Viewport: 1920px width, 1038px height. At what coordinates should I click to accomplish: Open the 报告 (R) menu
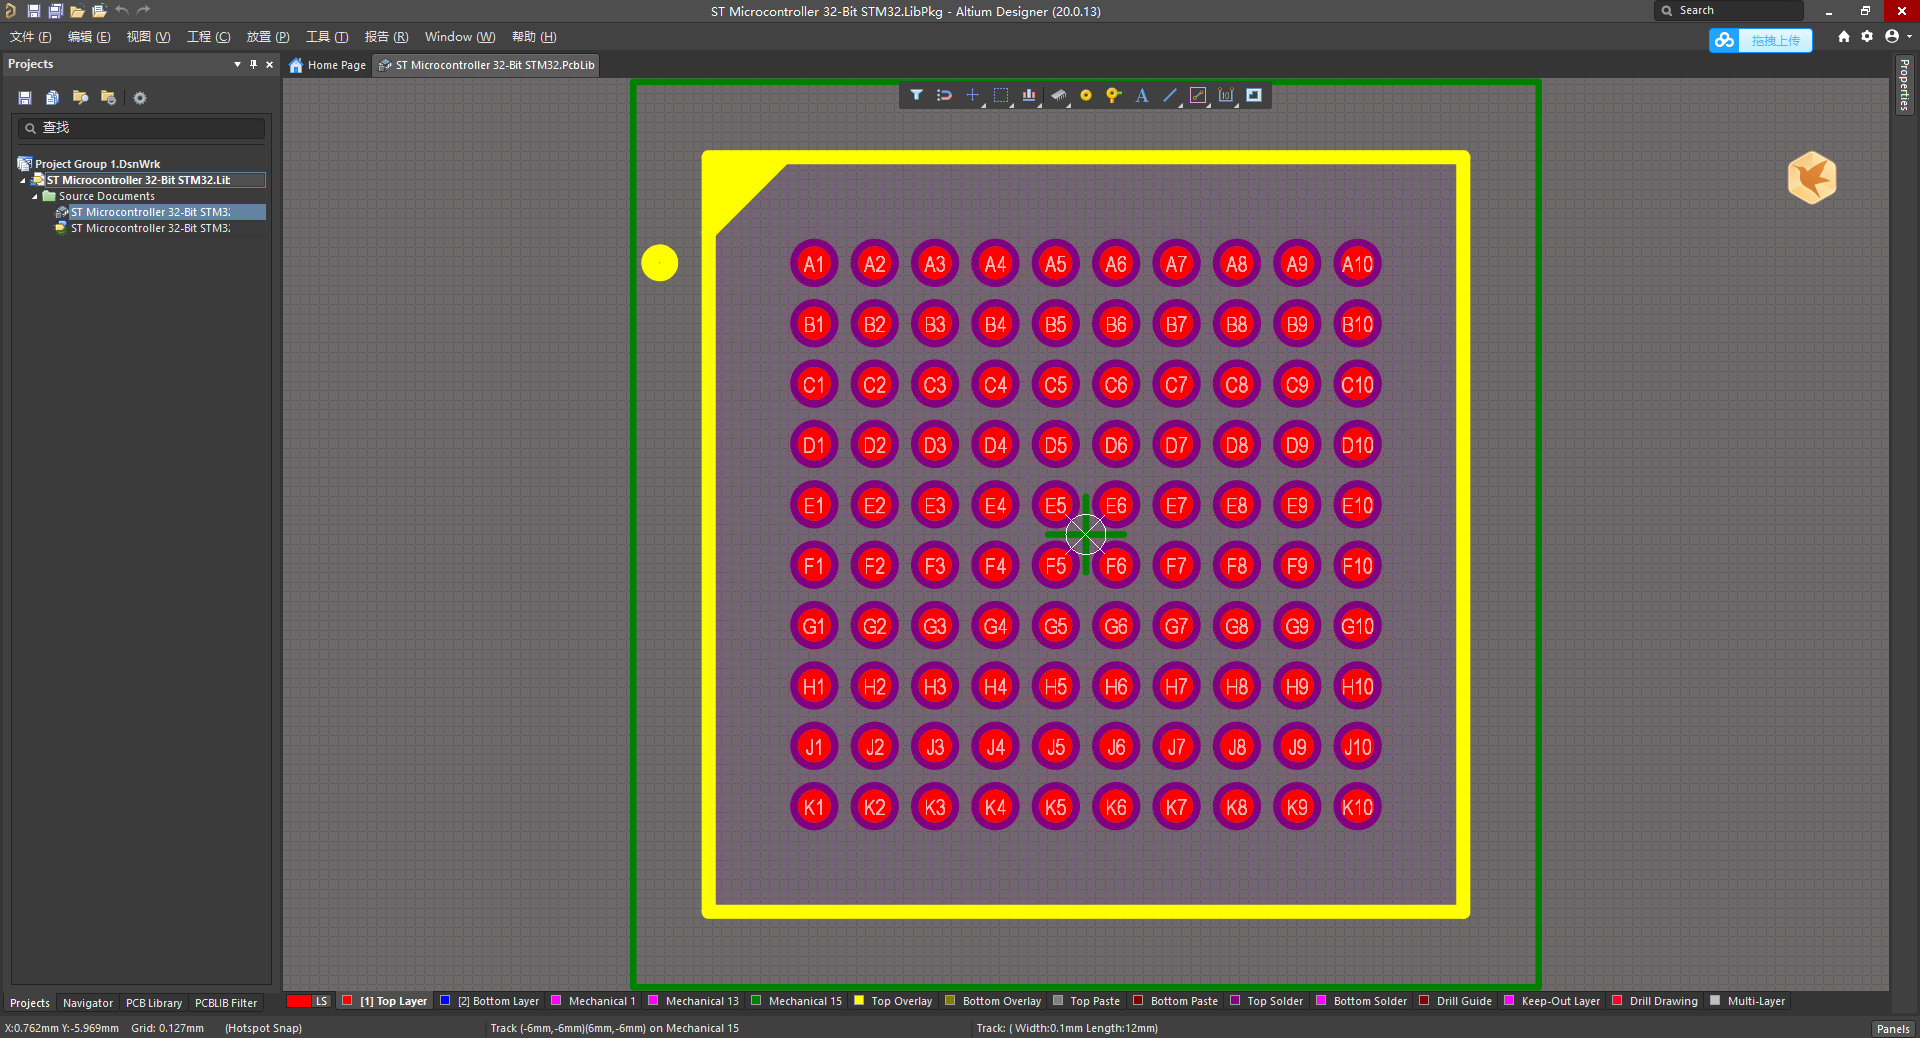coord(386,37)
